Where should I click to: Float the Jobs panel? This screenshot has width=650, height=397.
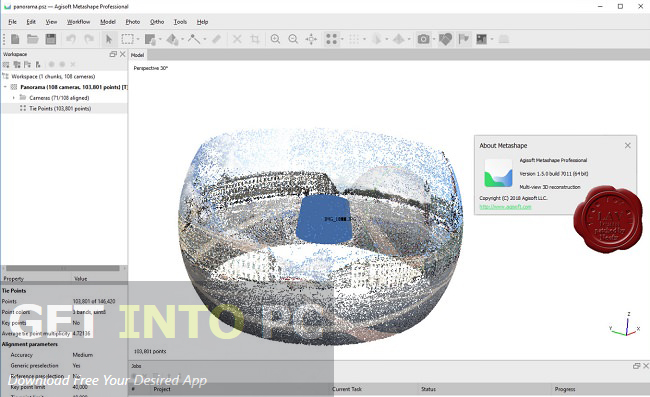(637, 366)
